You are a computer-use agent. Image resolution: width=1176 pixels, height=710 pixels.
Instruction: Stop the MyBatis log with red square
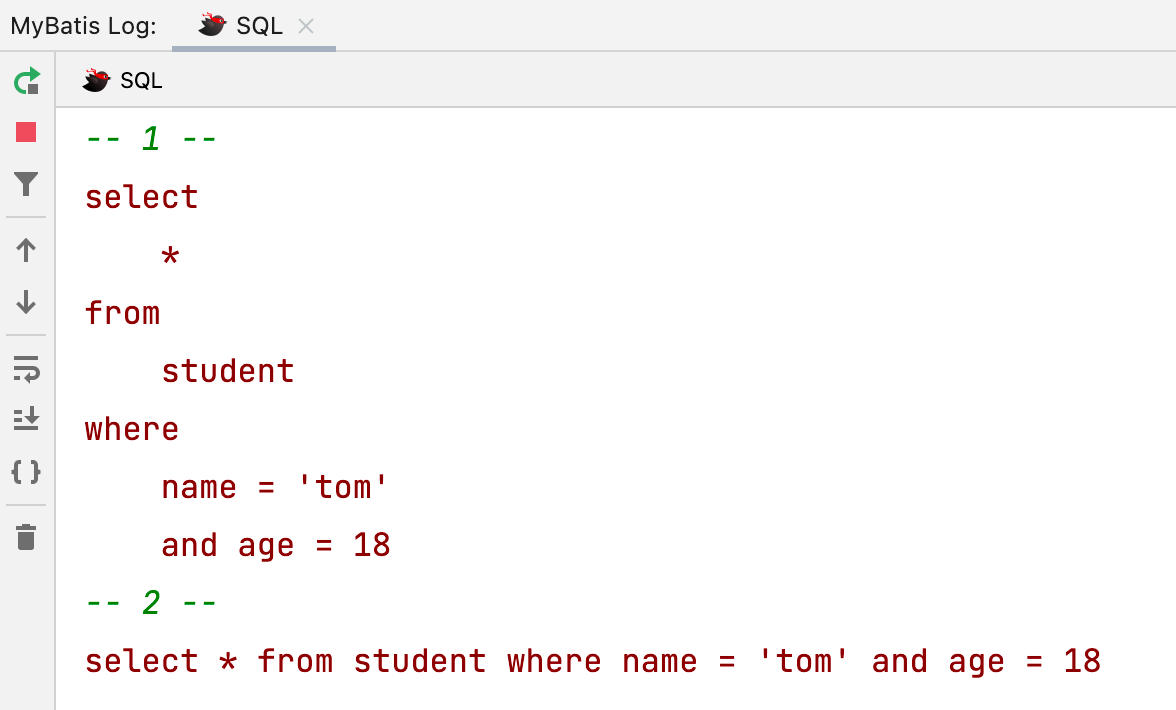pyautogui.click(x=27, y=132)
